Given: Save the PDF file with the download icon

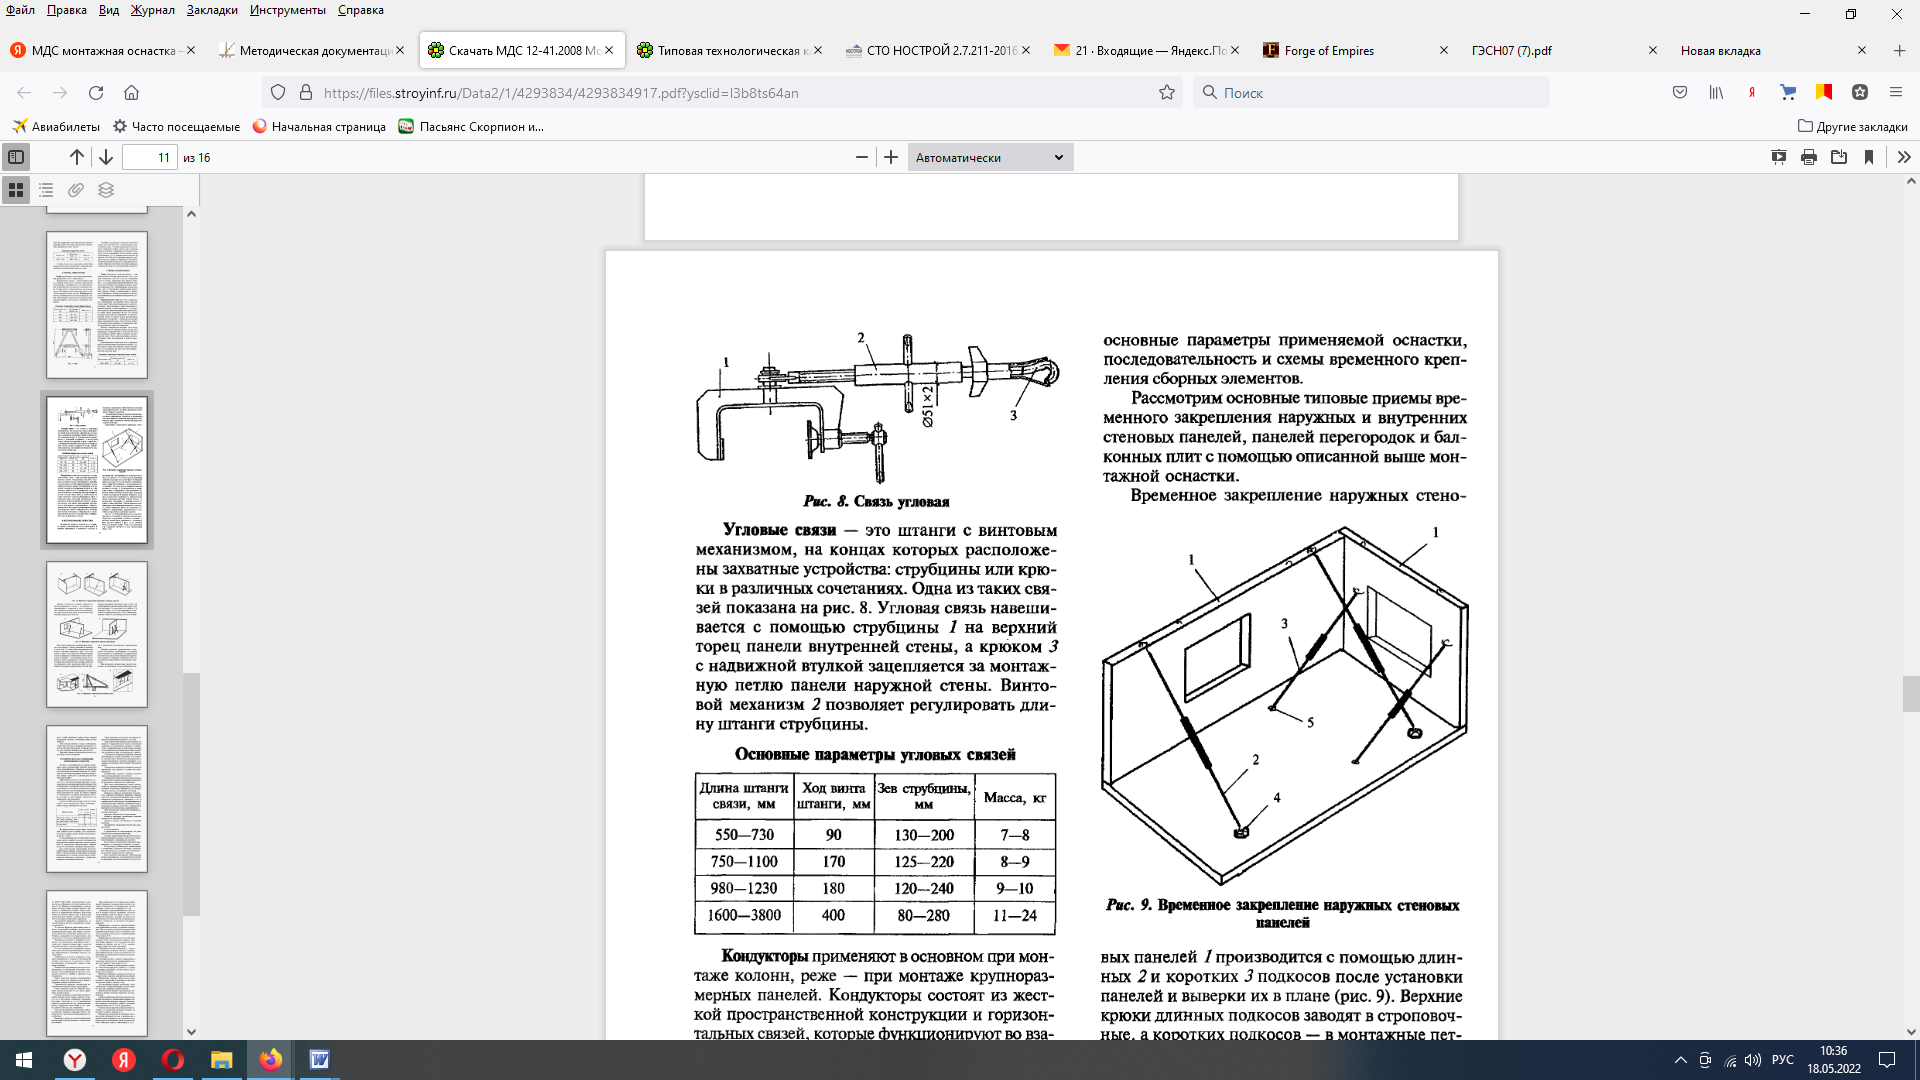Looking at the screenshot, I should 1839,157.
